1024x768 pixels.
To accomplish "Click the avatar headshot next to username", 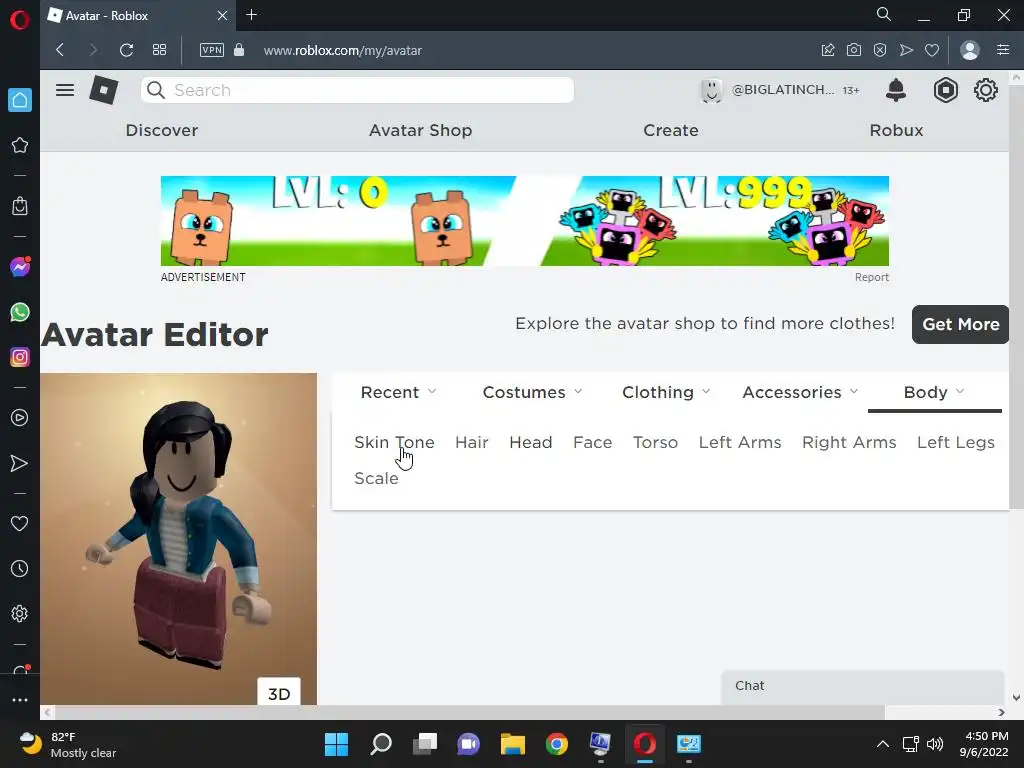I will (711, 90).
